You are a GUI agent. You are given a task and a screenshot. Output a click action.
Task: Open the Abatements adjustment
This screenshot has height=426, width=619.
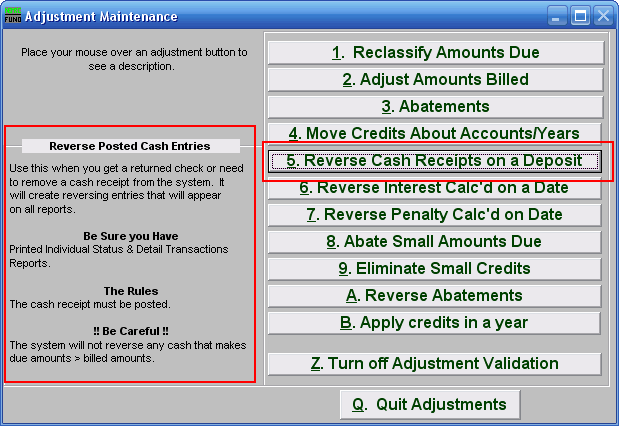tap(435, 106)
